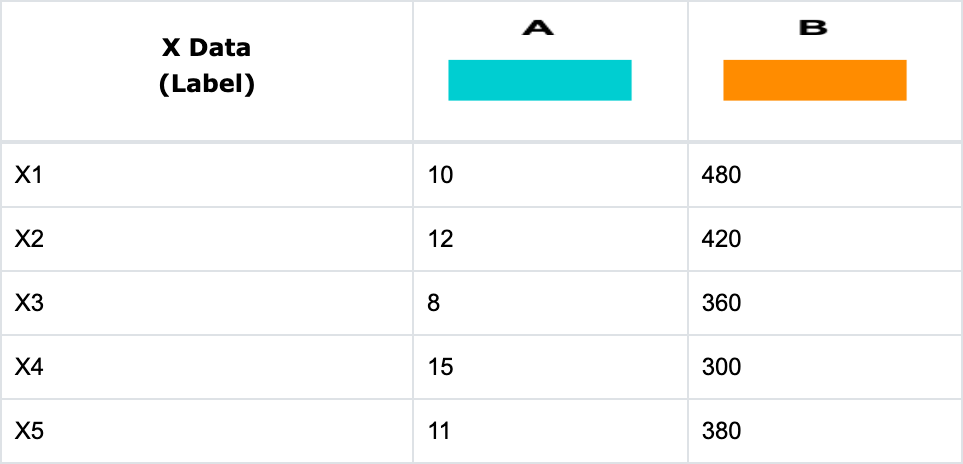Select the series A column header label
The height and width of the screenshot is (464, 963).
point(540,29)
